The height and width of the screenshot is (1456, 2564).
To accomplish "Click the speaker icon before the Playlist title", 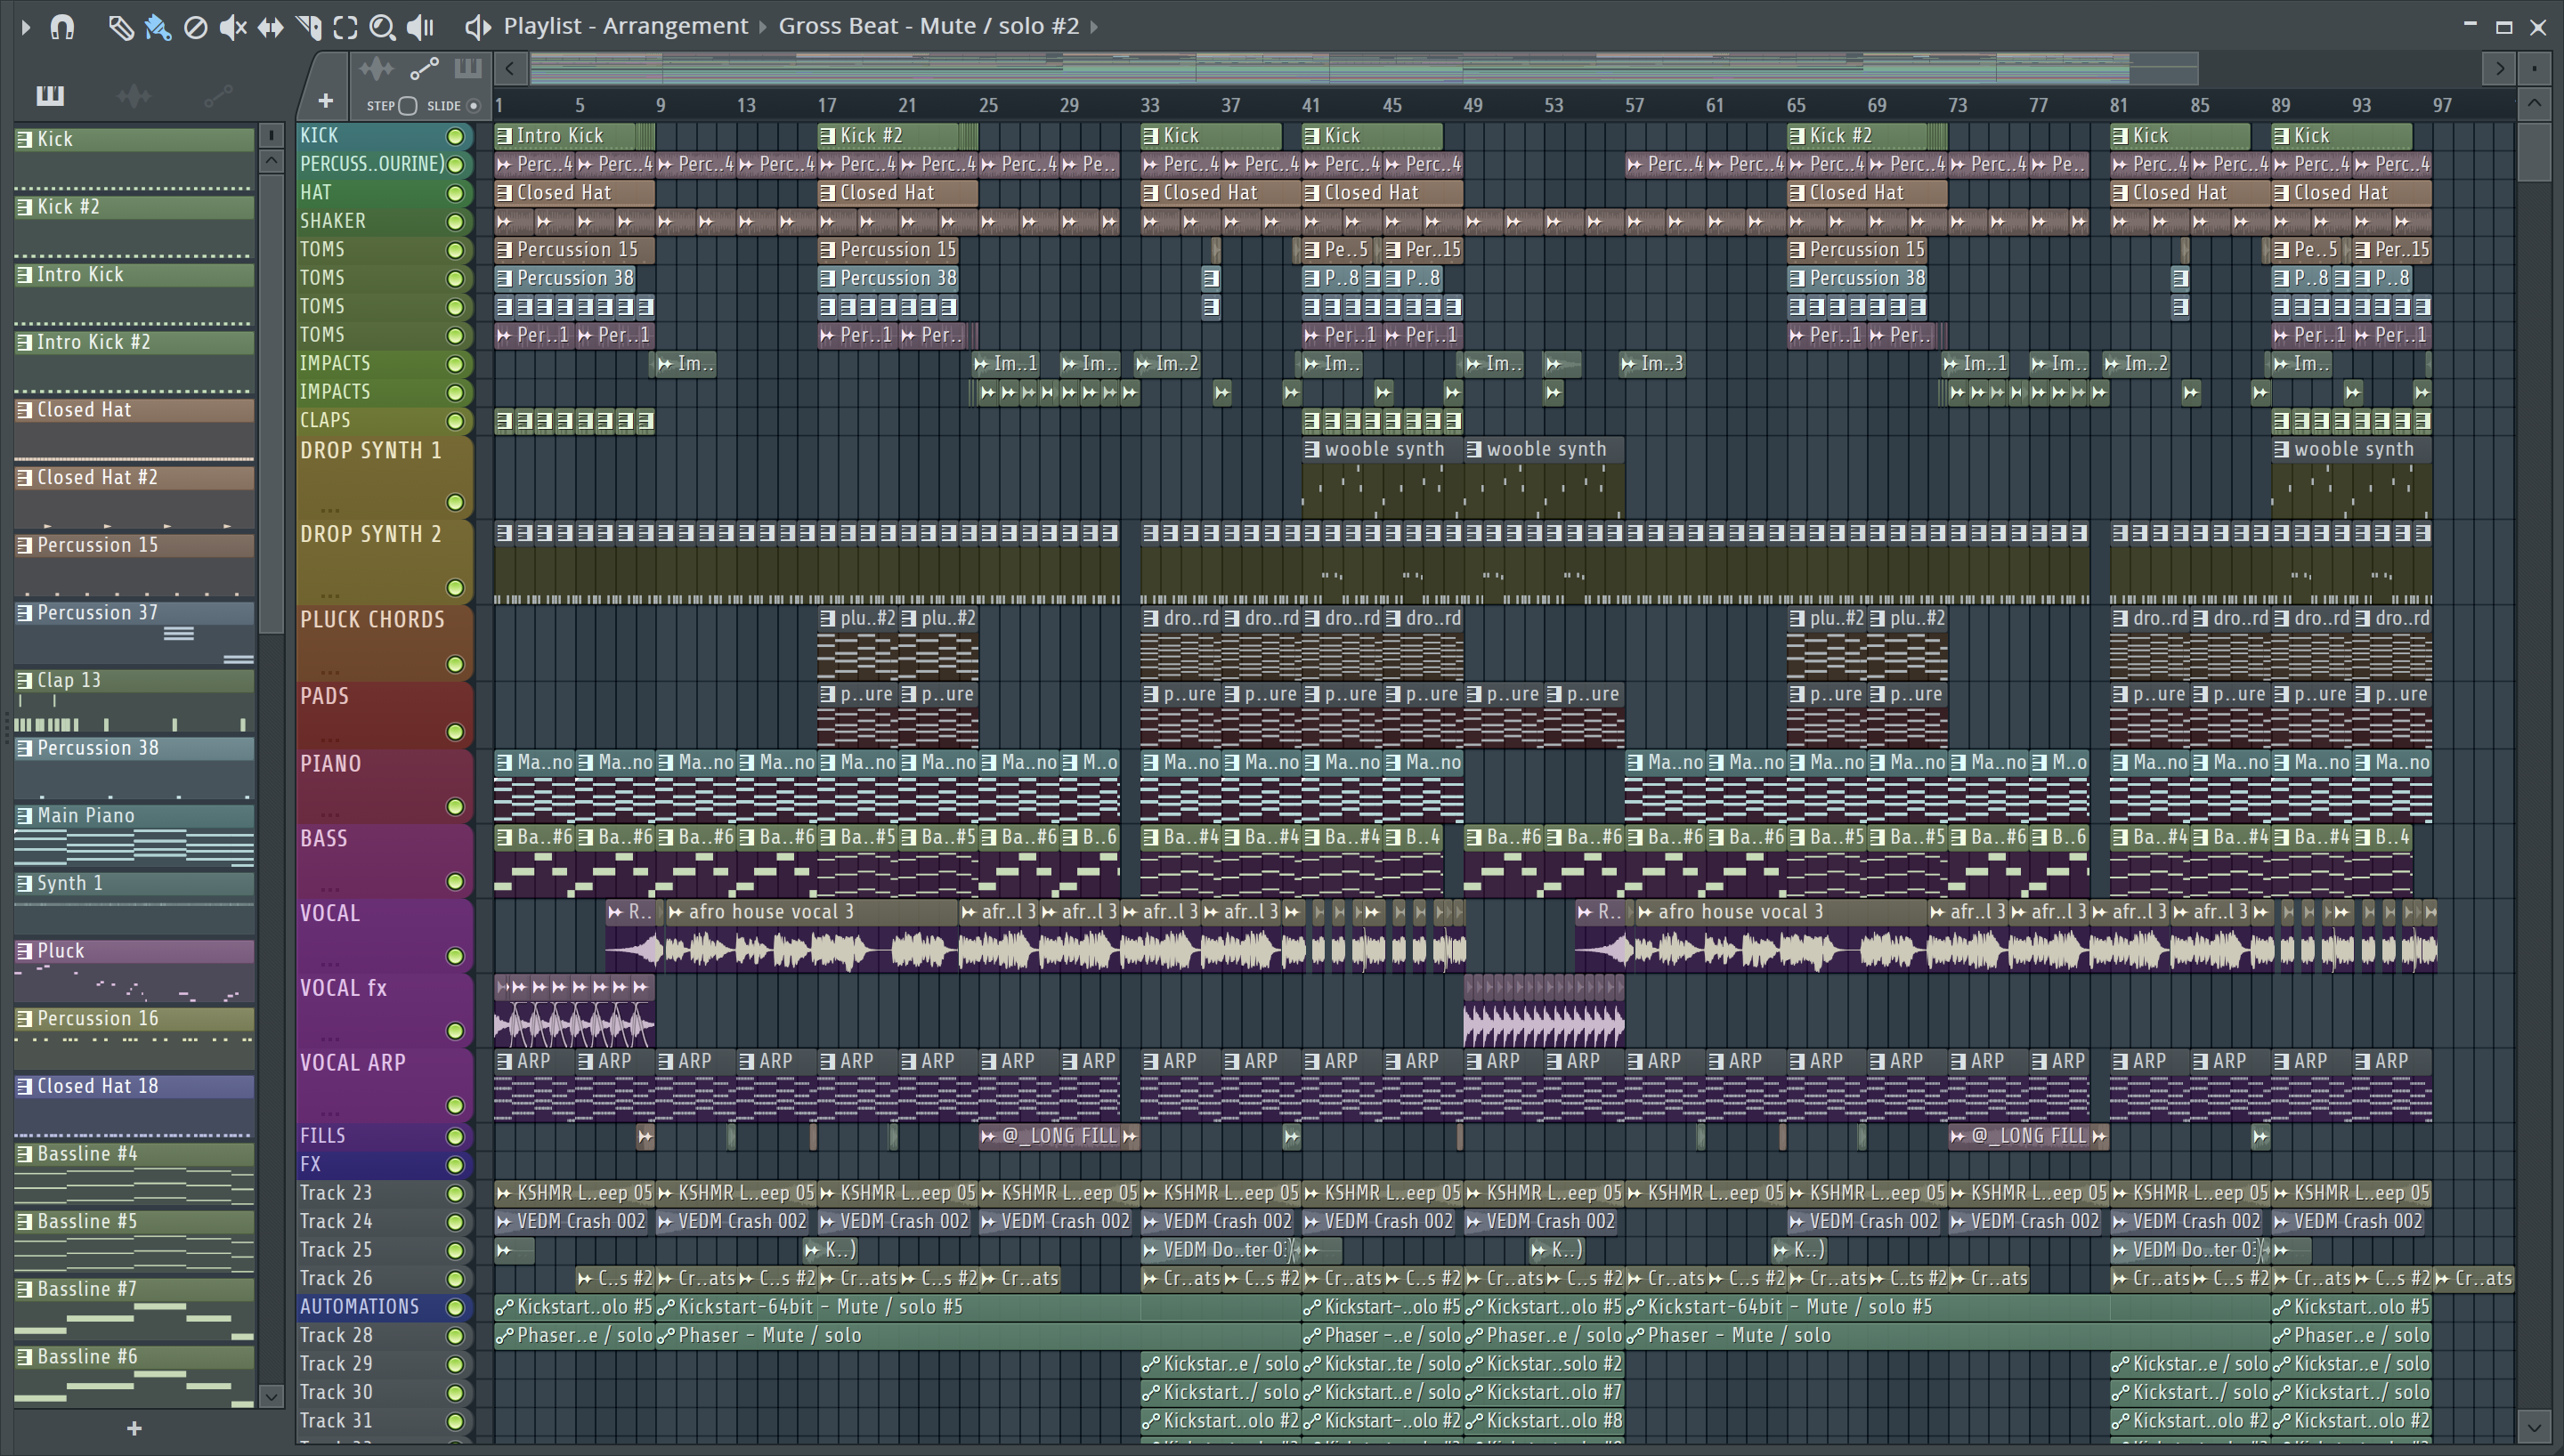I will click(478, 27).
